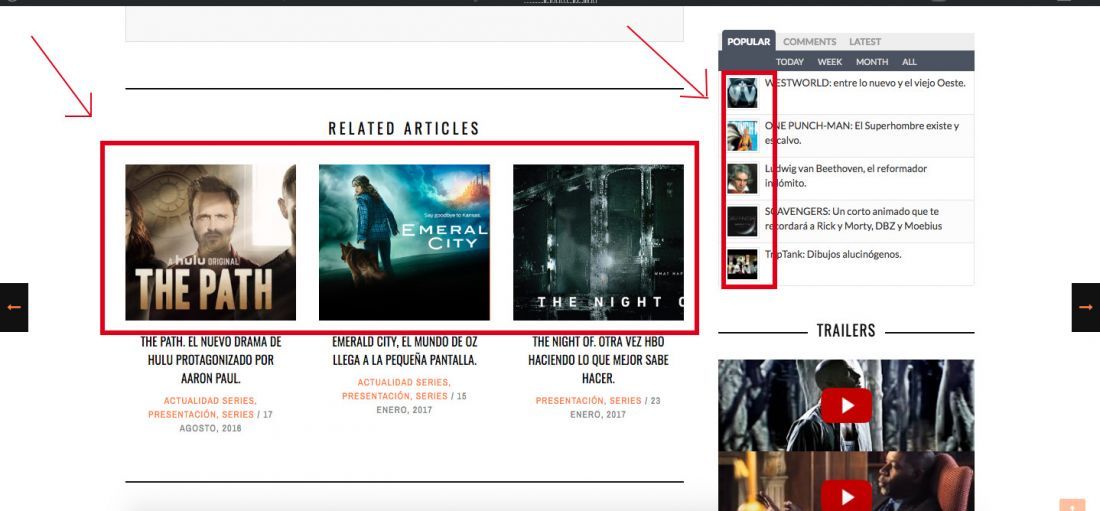The image size is (1100, 511).
Task: Open TripTank: Dibujos alucinógenos link
Action: pos(833,254)
